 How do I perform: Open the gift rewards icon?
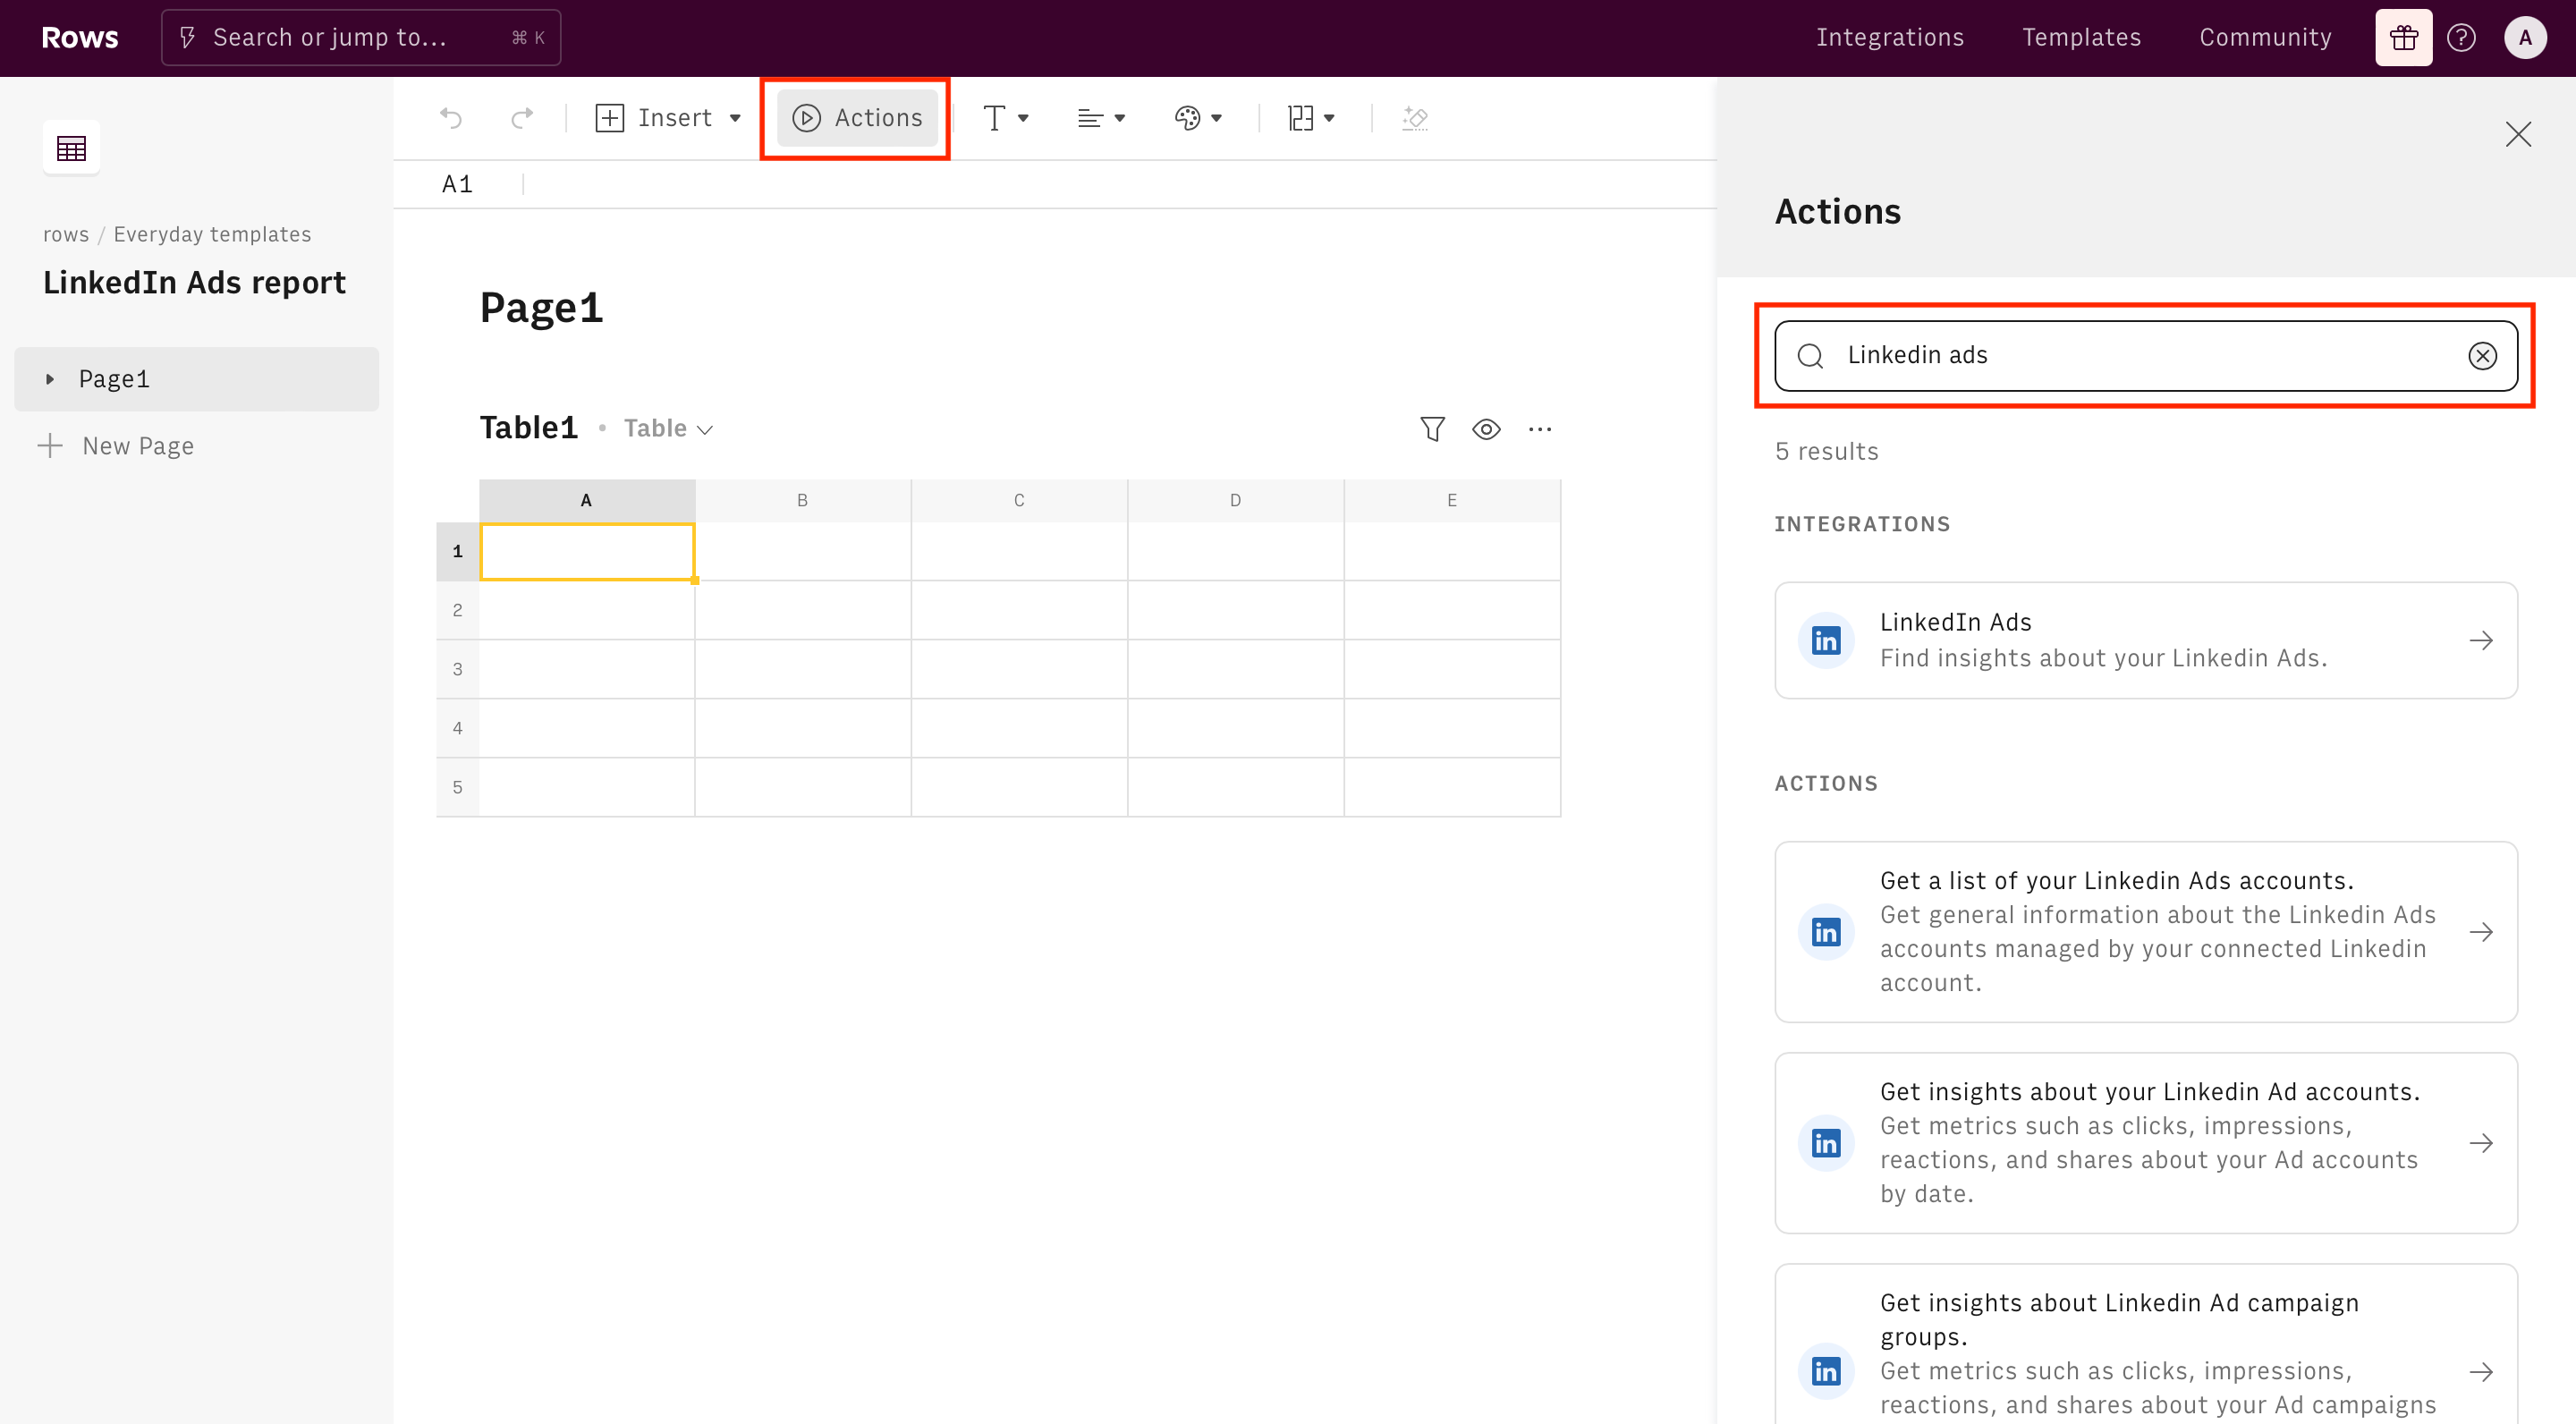pyautogui.click(x=2403, y=38)
